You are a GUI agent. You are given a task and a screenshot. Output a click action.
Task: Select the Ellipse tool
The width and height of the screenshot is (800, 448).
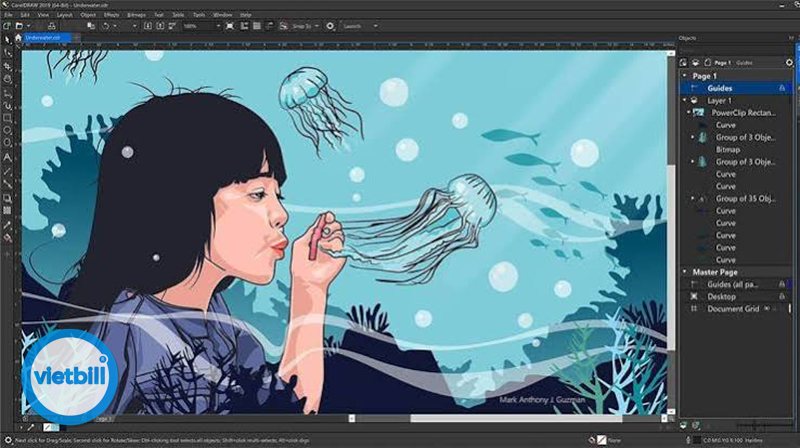[7, 131]
